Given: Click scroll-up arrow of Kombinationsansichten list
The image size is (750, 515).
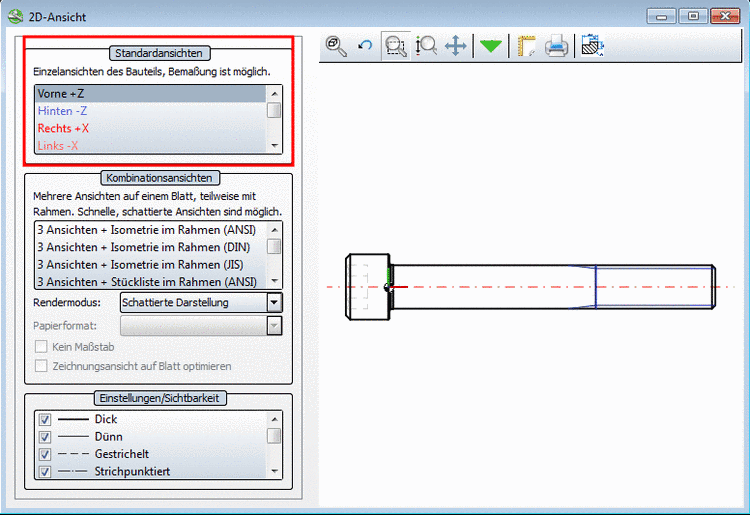Looking at the screenshot, I should pyautogui.click(x=274, y=230).
